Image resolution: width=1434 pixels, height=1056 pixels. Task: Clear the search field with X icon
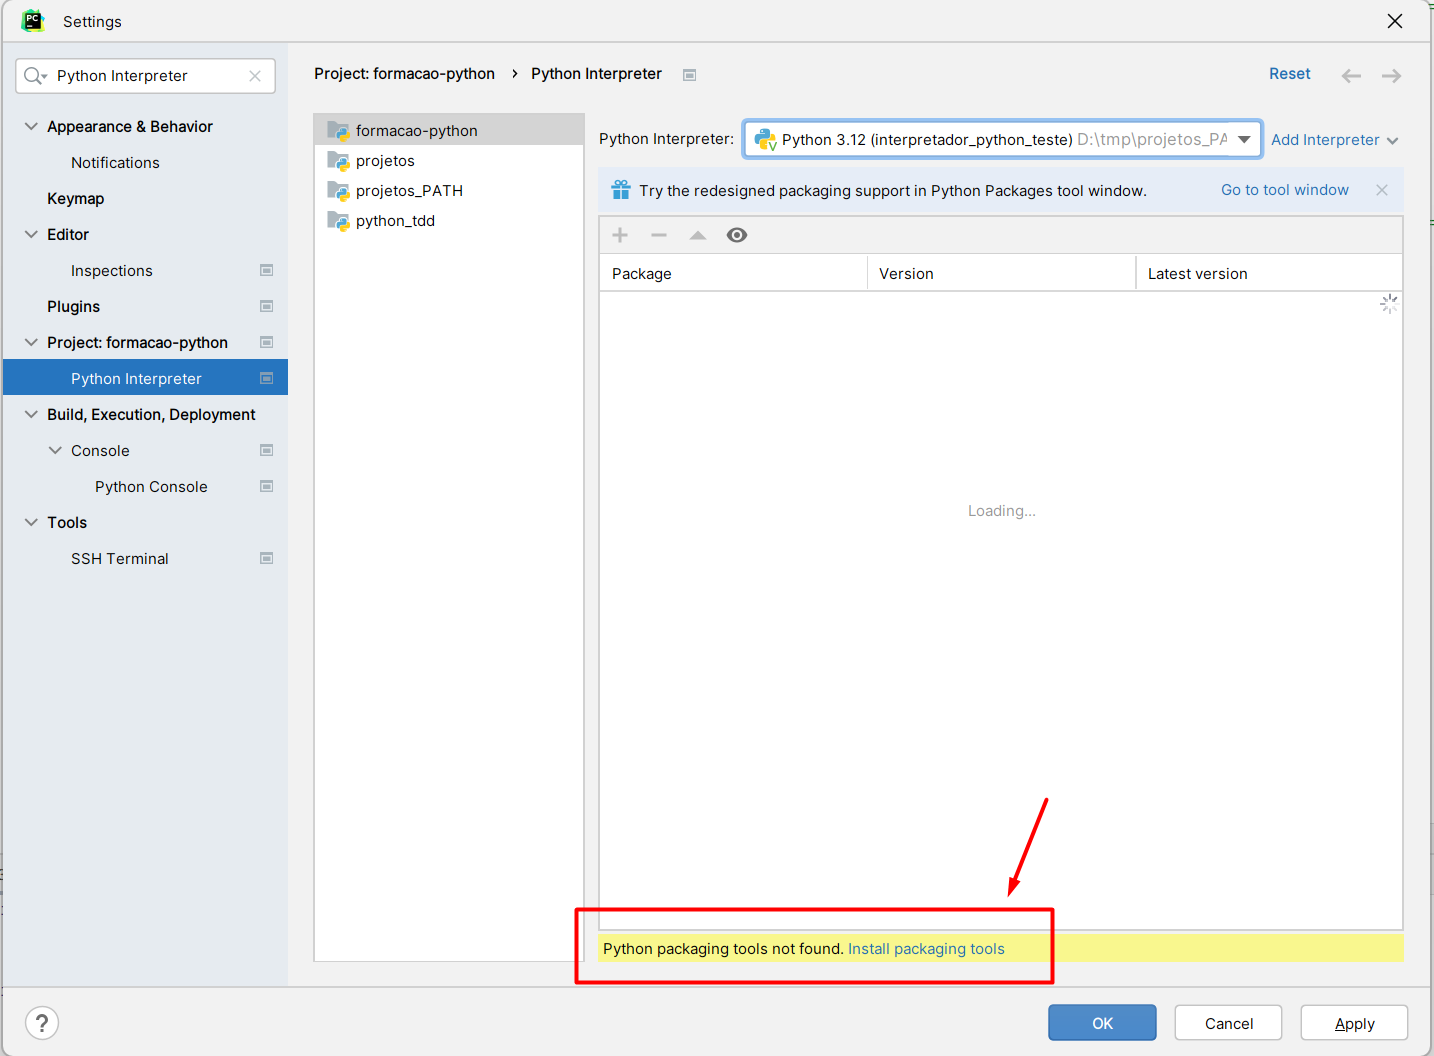[x=255, y=76]
